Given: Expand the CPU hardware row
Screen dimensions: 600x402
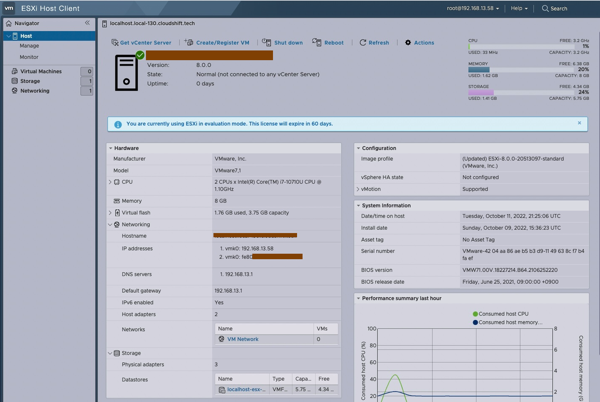Looking at the screenshot, I should point(110,182).
